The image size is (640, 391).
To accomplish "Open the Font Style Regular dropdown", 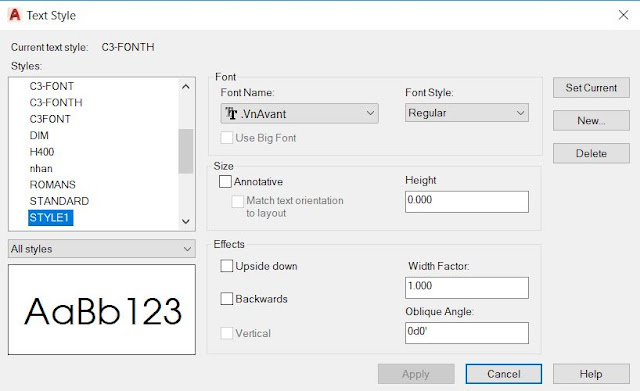I will tap(467, 113).
